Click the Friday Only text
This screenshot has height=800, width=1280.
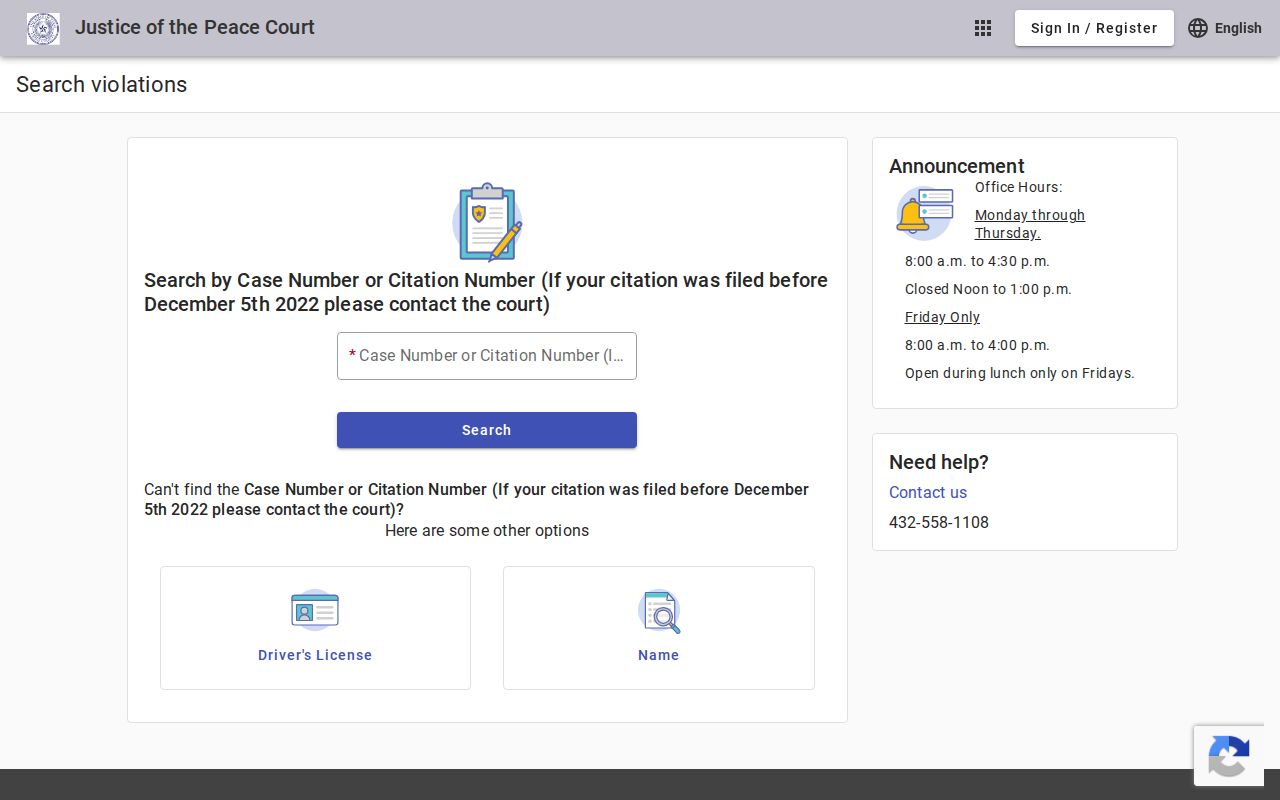[x=942, y=317]
